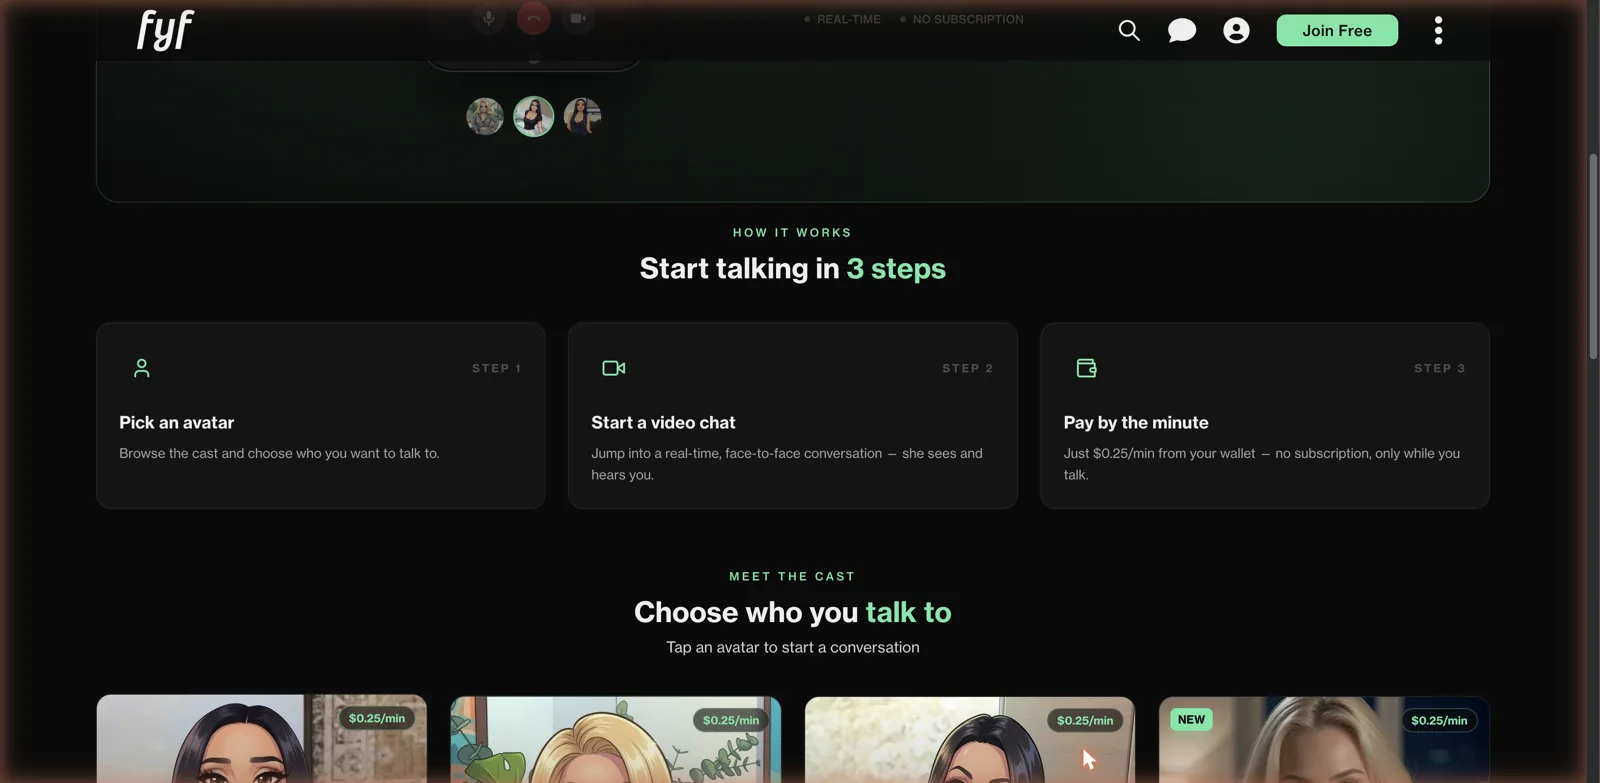Click the $0.25/min badge on first card
Image resolution: width=1600 pixels, height=783 pixels.
(x=377, y=718)
